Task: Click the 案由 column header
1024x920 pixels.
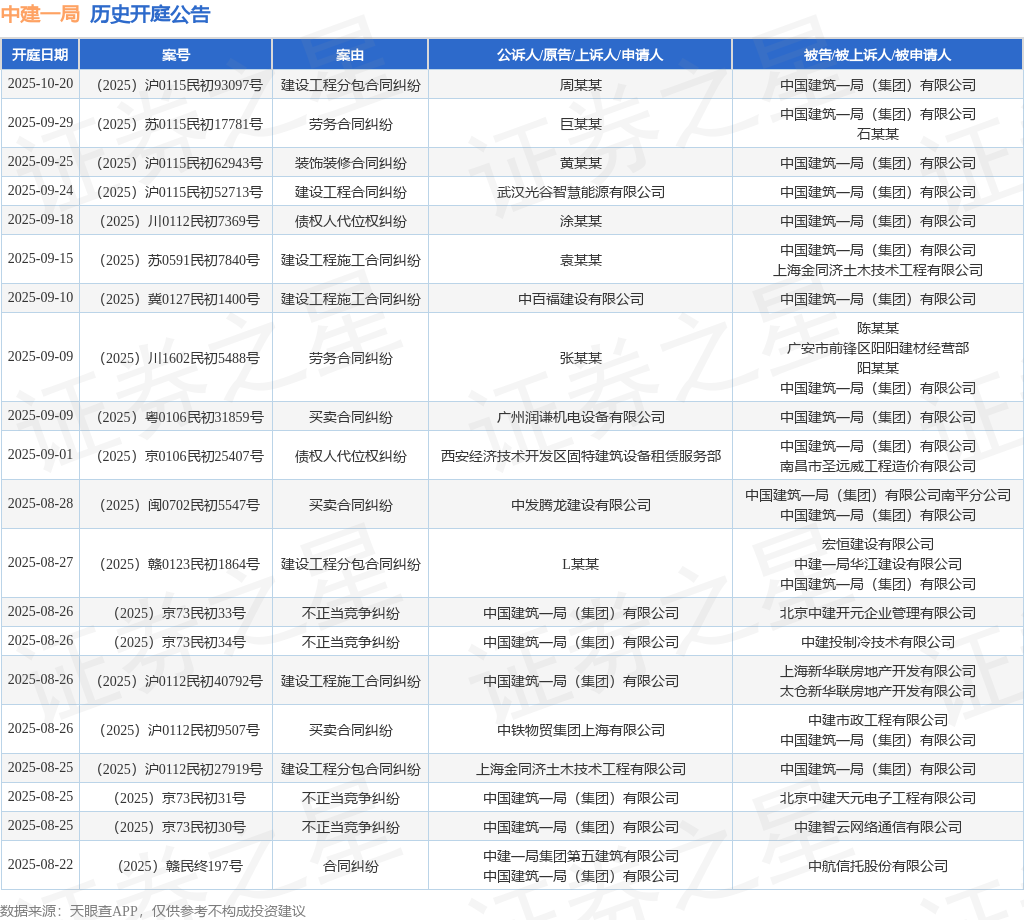Action: (x=350, y=55)
